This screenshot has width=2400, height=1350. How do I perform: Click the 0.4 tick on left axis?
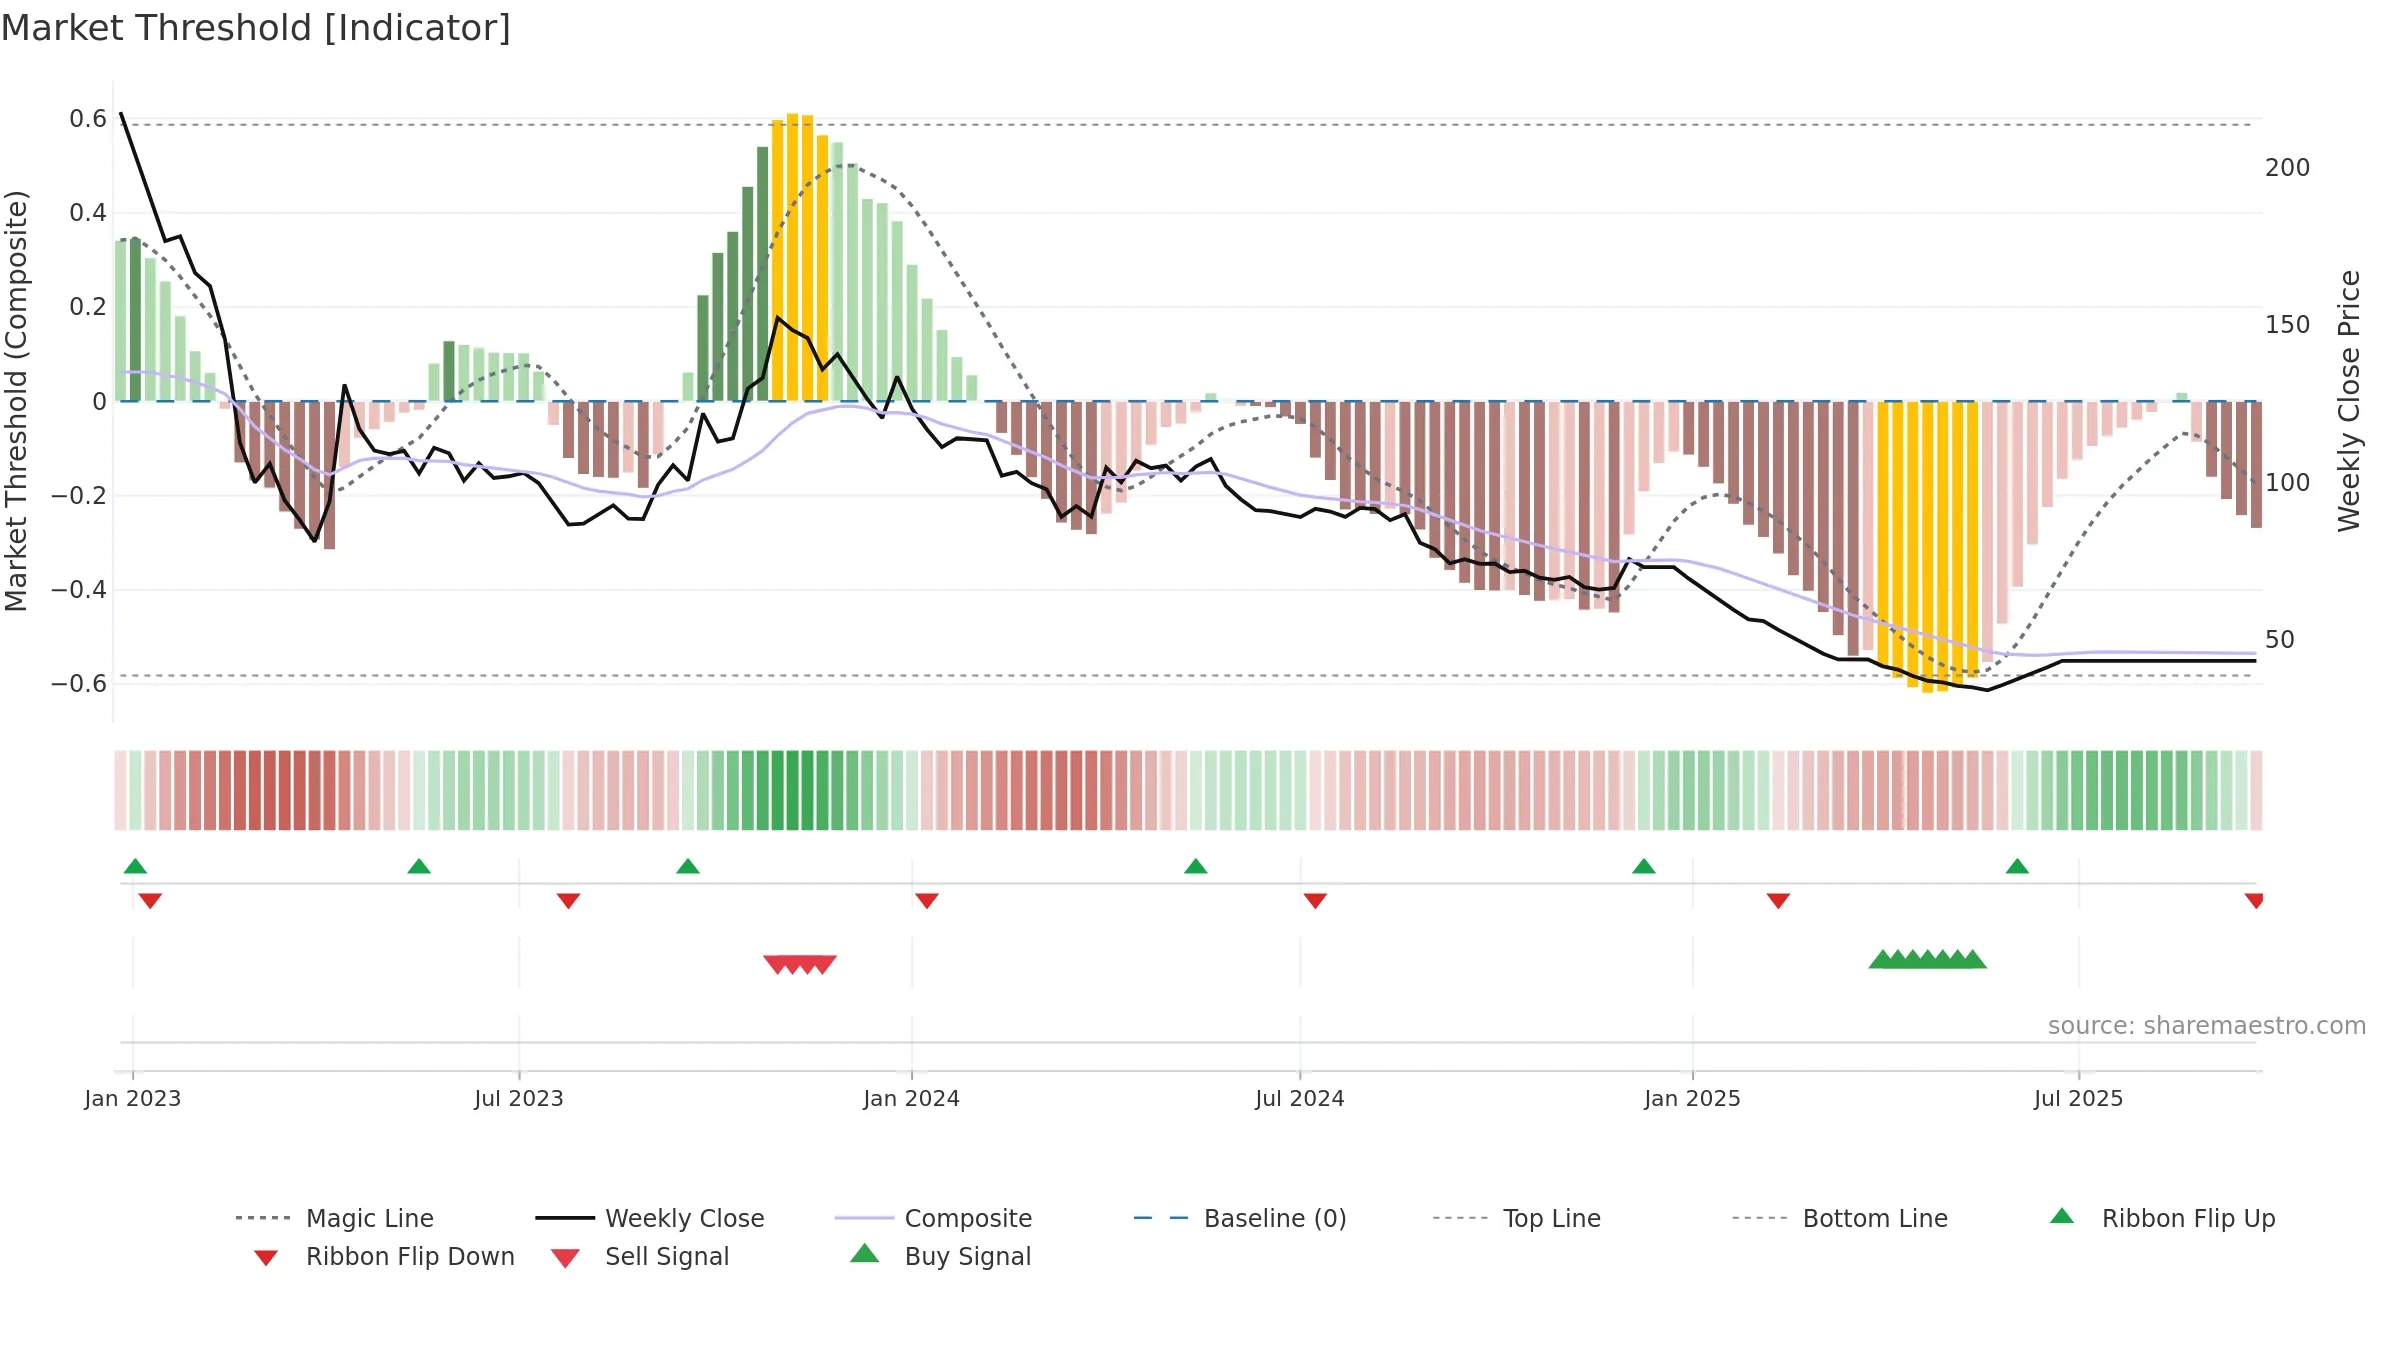(88, 213)
